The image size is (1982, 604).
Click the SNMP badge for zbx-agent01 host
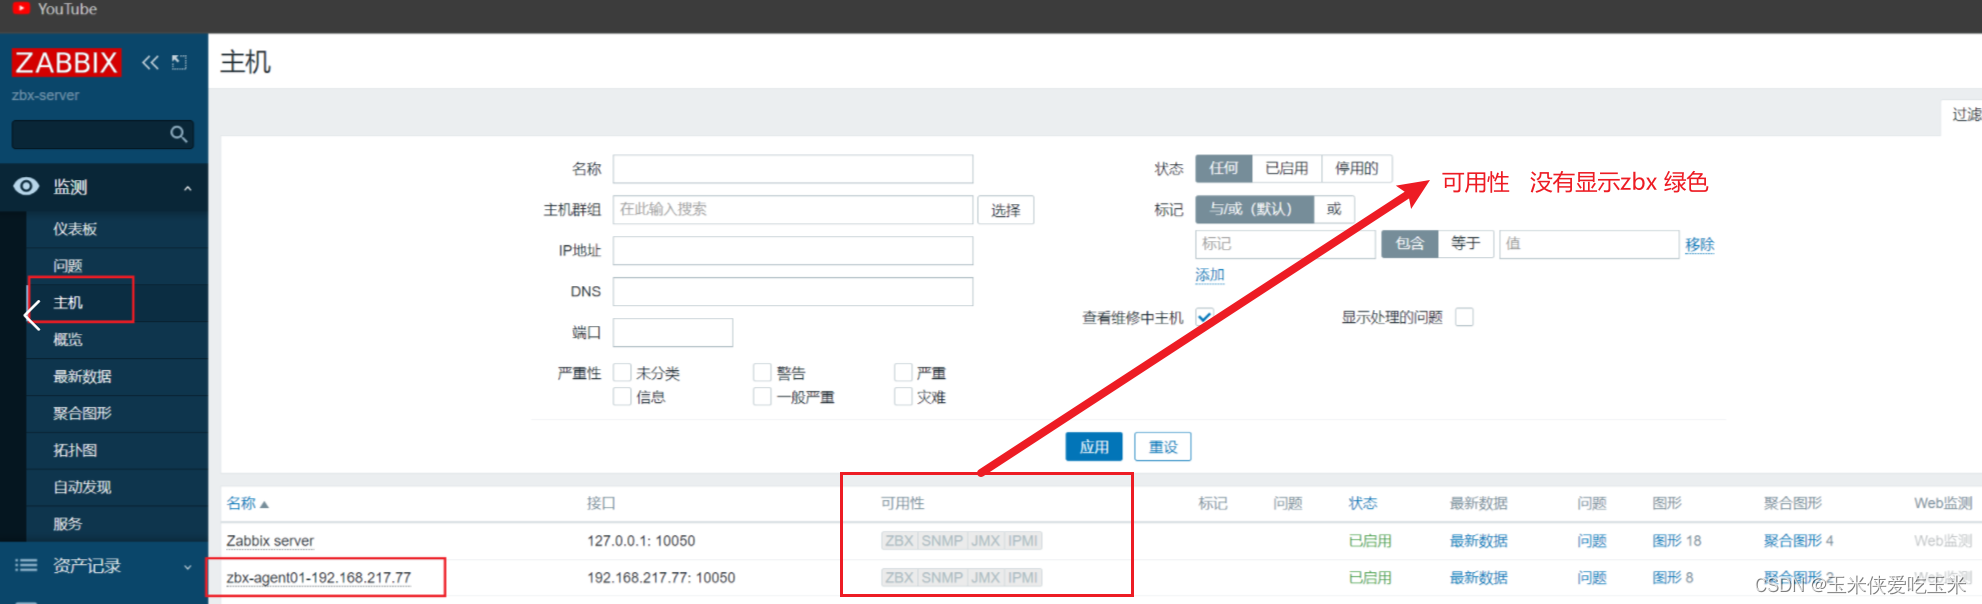coord(942,577)
